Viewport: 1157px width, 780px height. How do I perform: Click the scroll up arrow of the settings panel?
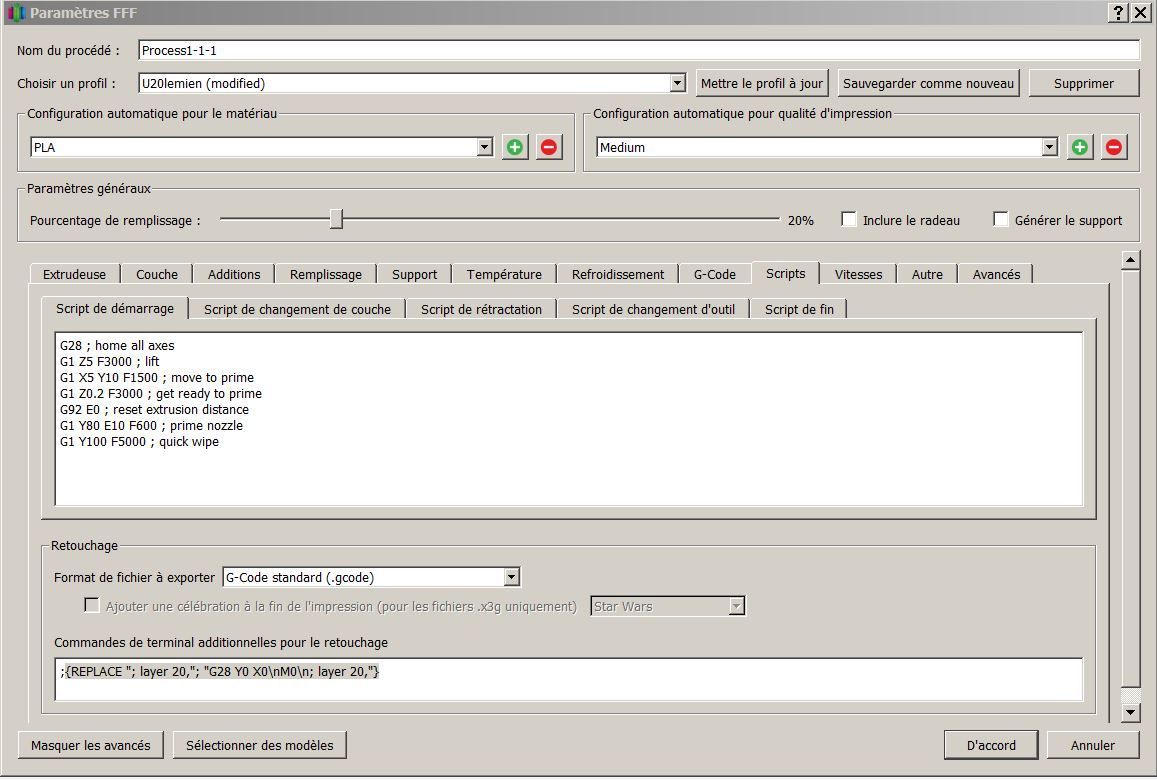[1130, 260]
